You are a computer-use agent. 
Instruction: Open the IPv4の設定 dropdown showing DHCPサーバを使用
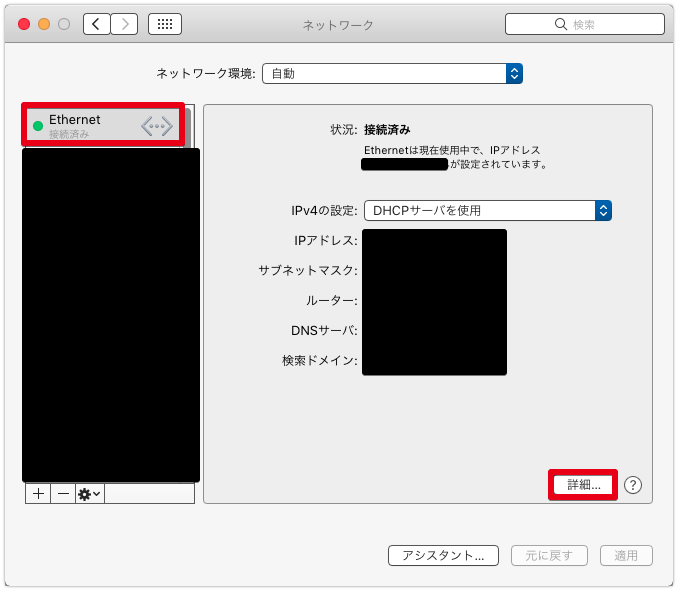point(488,211)
